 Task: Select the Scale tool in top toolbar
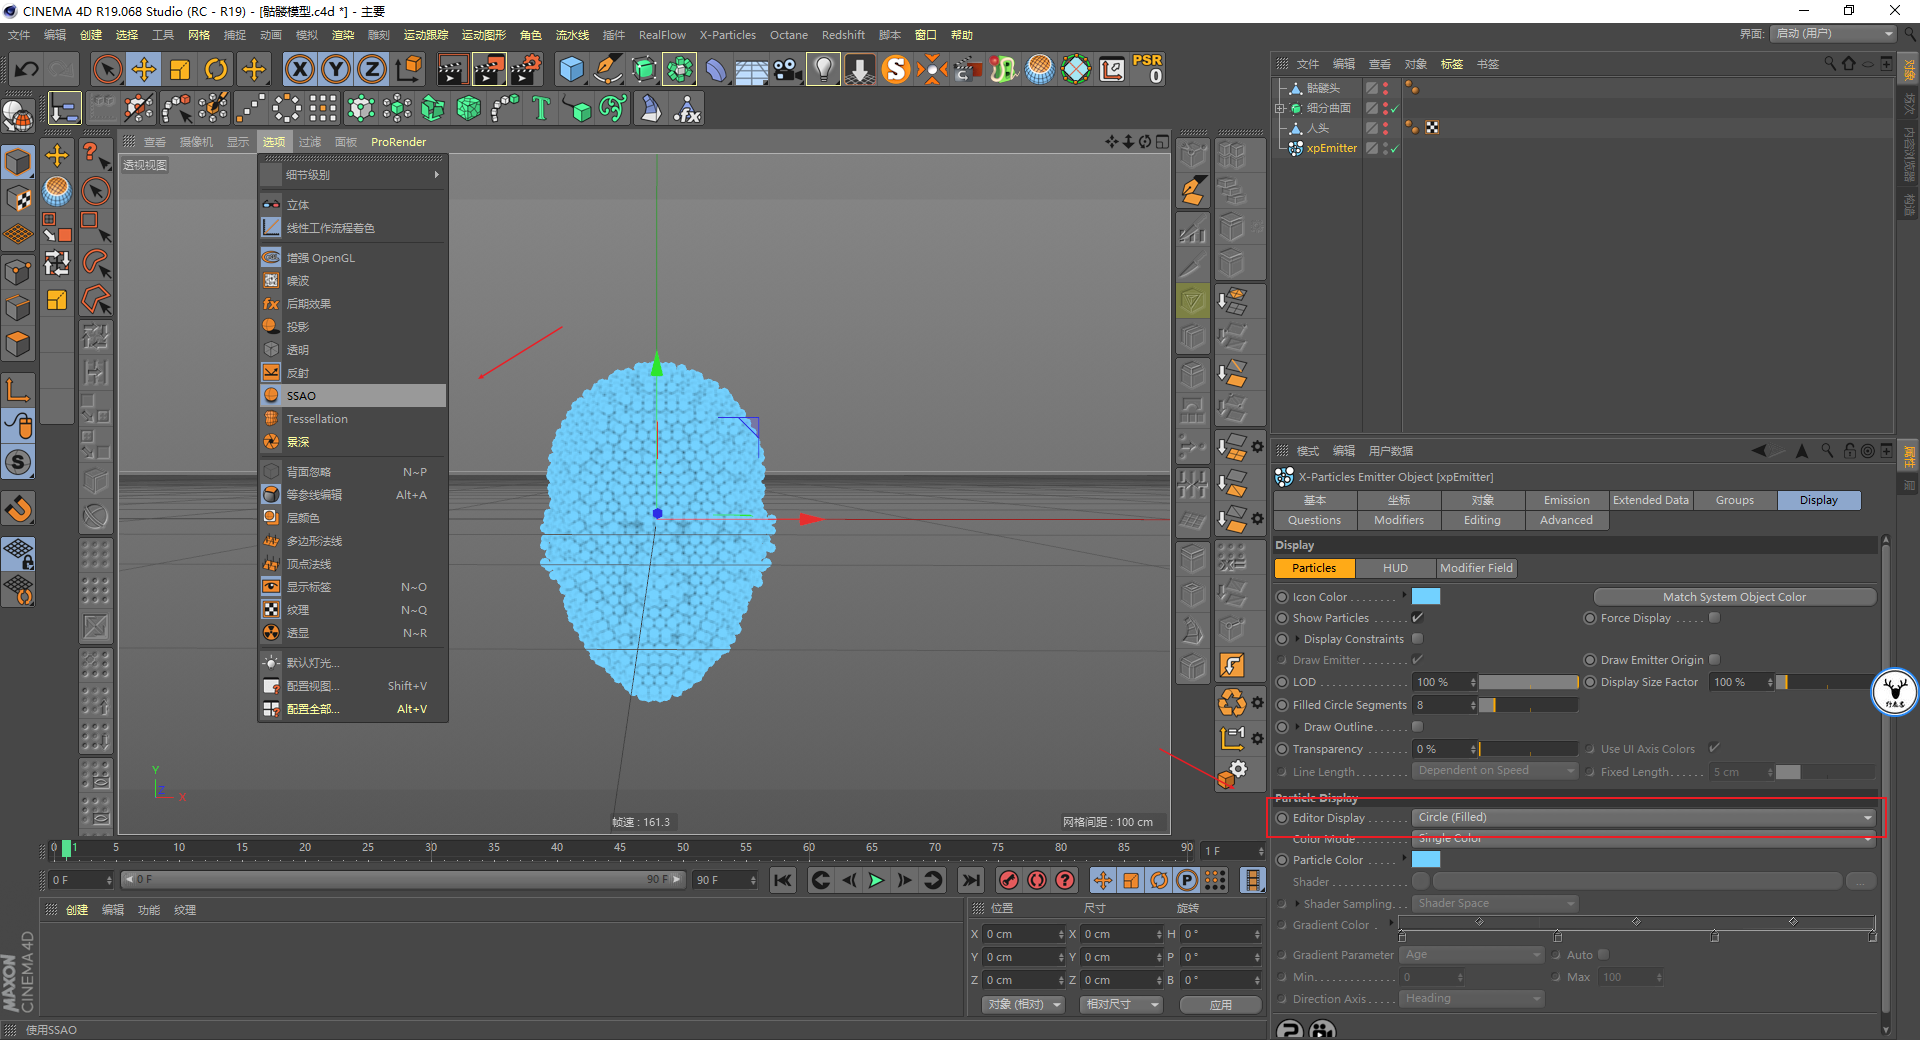pyautogui.click(x=180, y=69)
